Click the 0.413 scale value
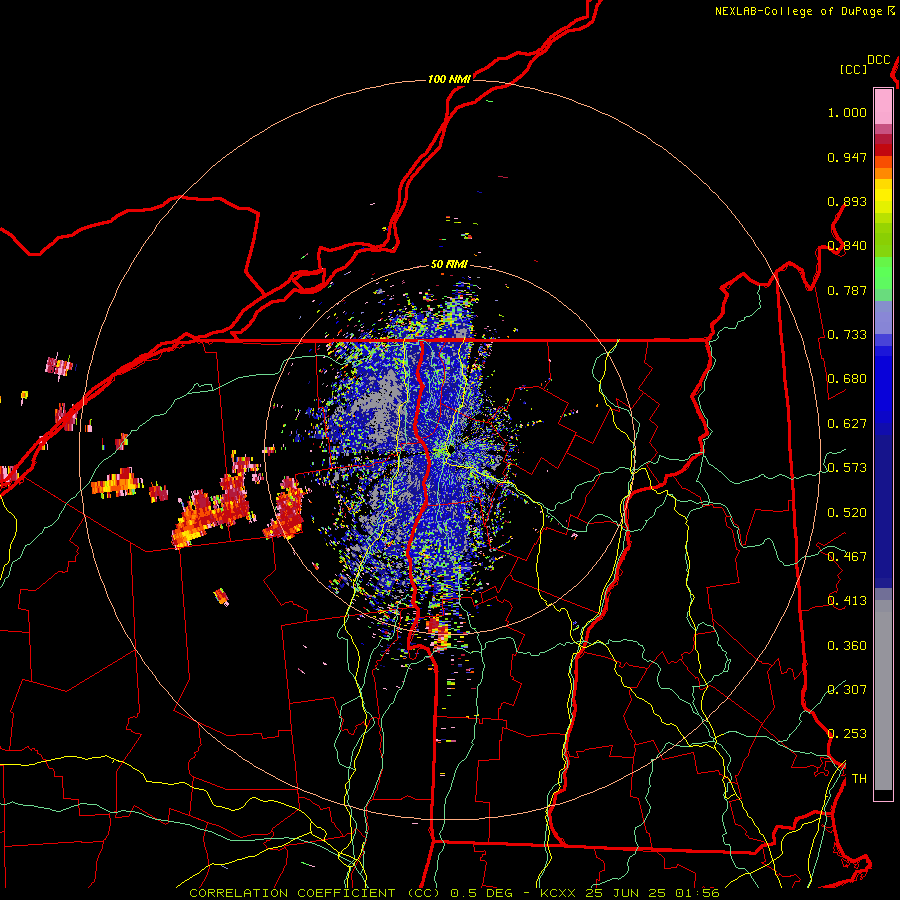Viewport: 900px width, 900px height. tap(847, 601)
